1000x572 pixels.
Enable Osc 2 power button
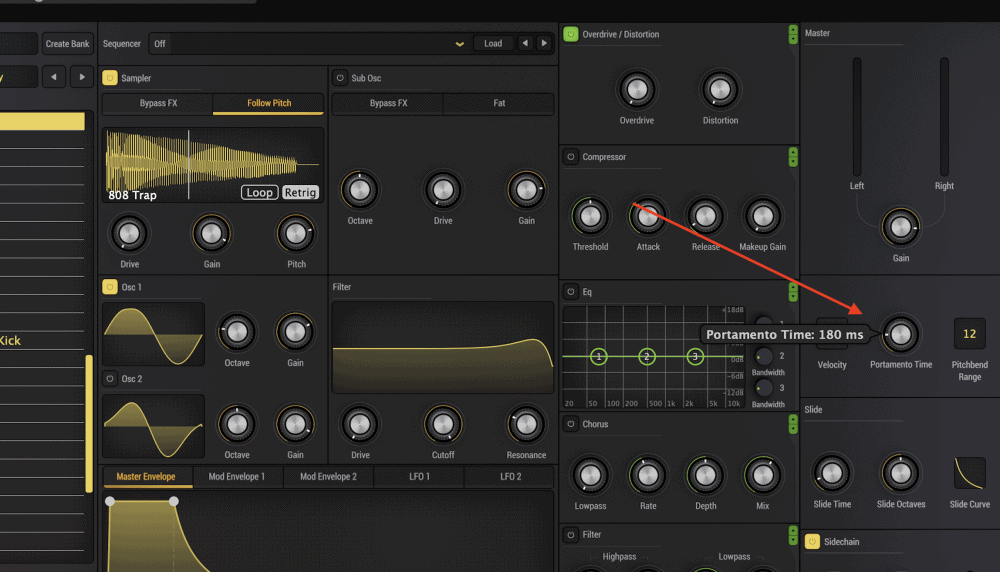pyautogui.click(x=110, y=379)
